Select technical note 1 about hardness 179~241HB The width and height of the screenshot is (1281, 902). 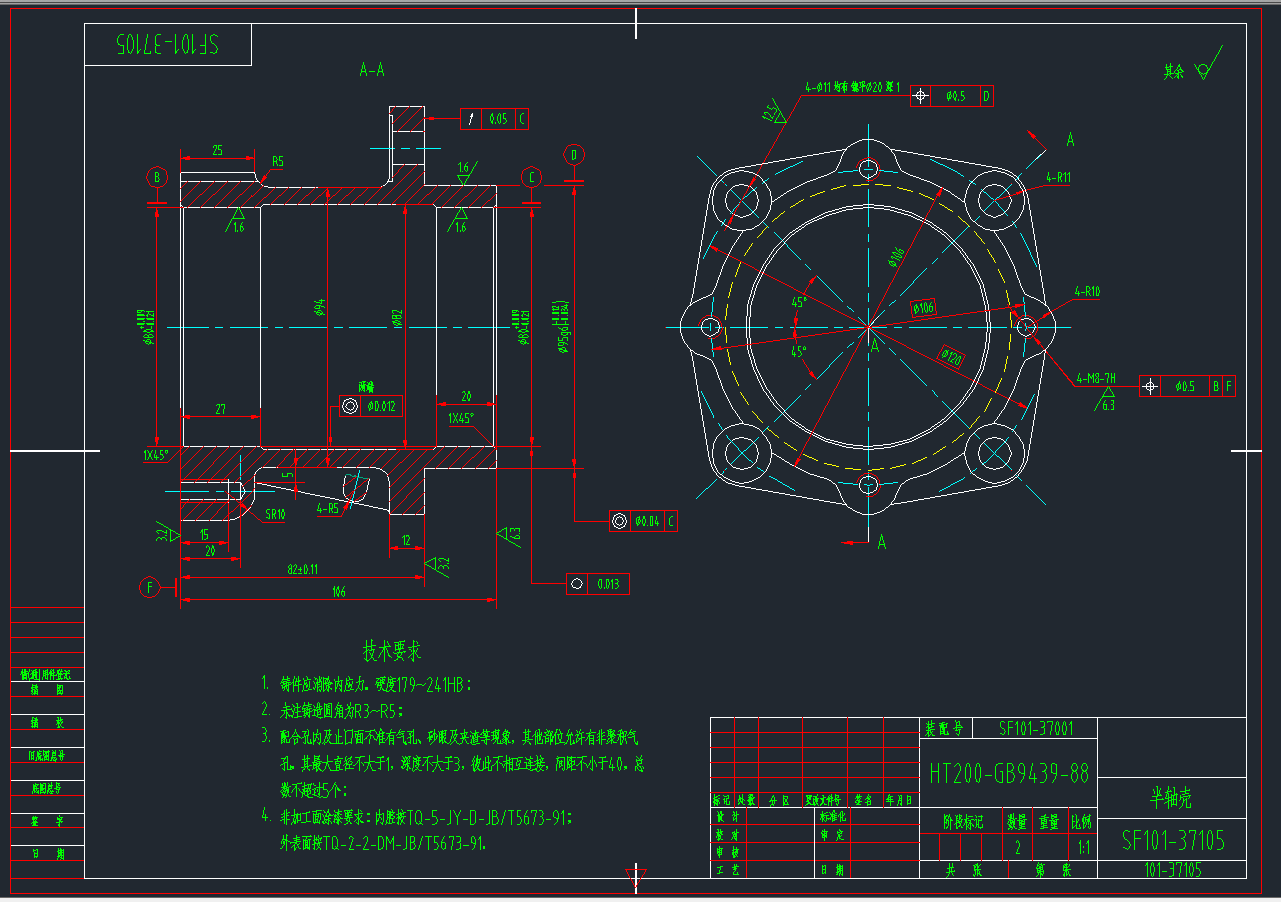tap(365, 685)
